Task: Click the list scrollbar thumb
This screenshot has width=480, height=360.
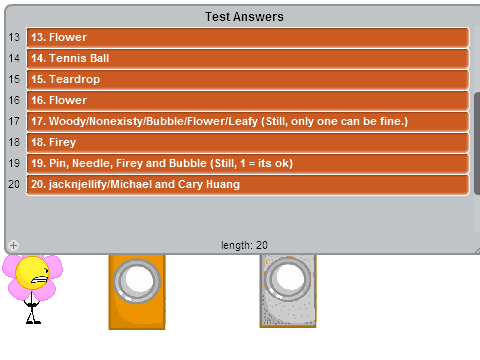Action: click(477, 143)
